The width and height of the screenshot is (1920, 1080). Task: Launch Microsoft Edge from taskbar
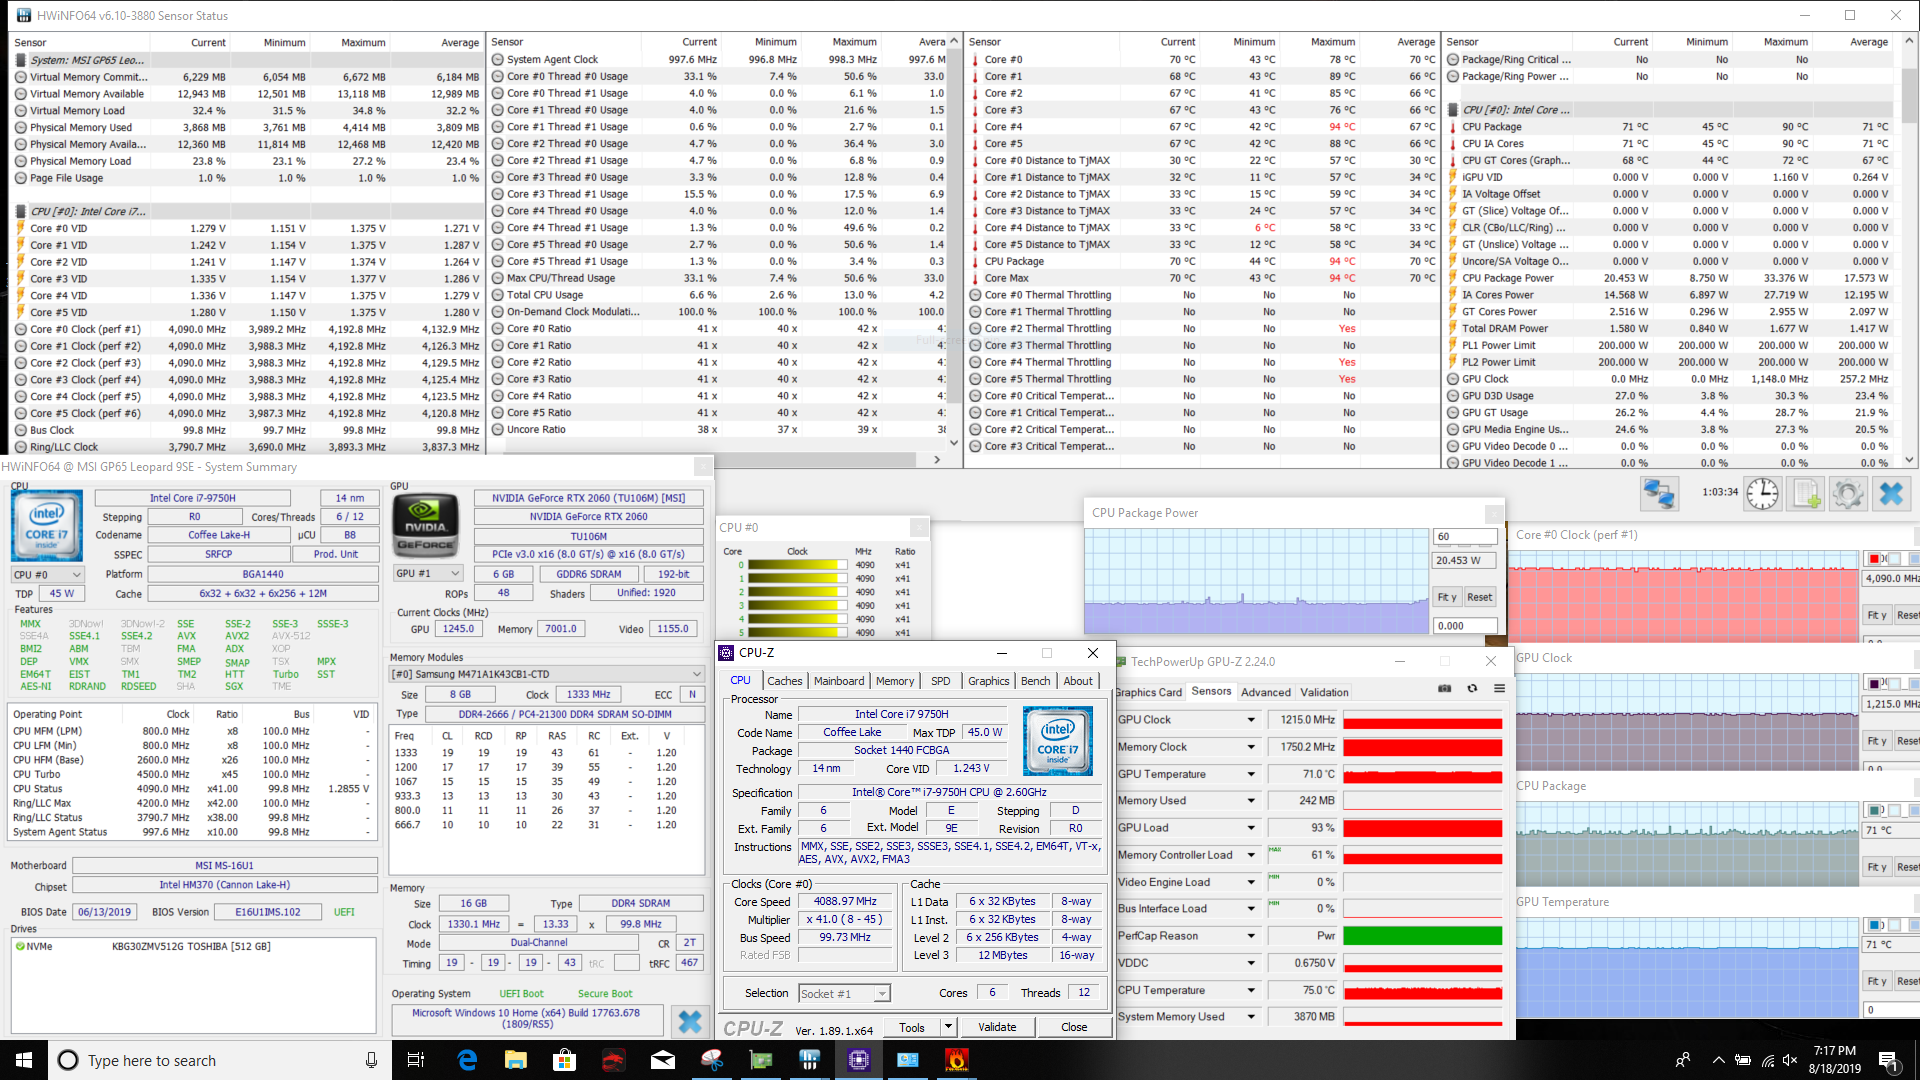point(467,1060)
